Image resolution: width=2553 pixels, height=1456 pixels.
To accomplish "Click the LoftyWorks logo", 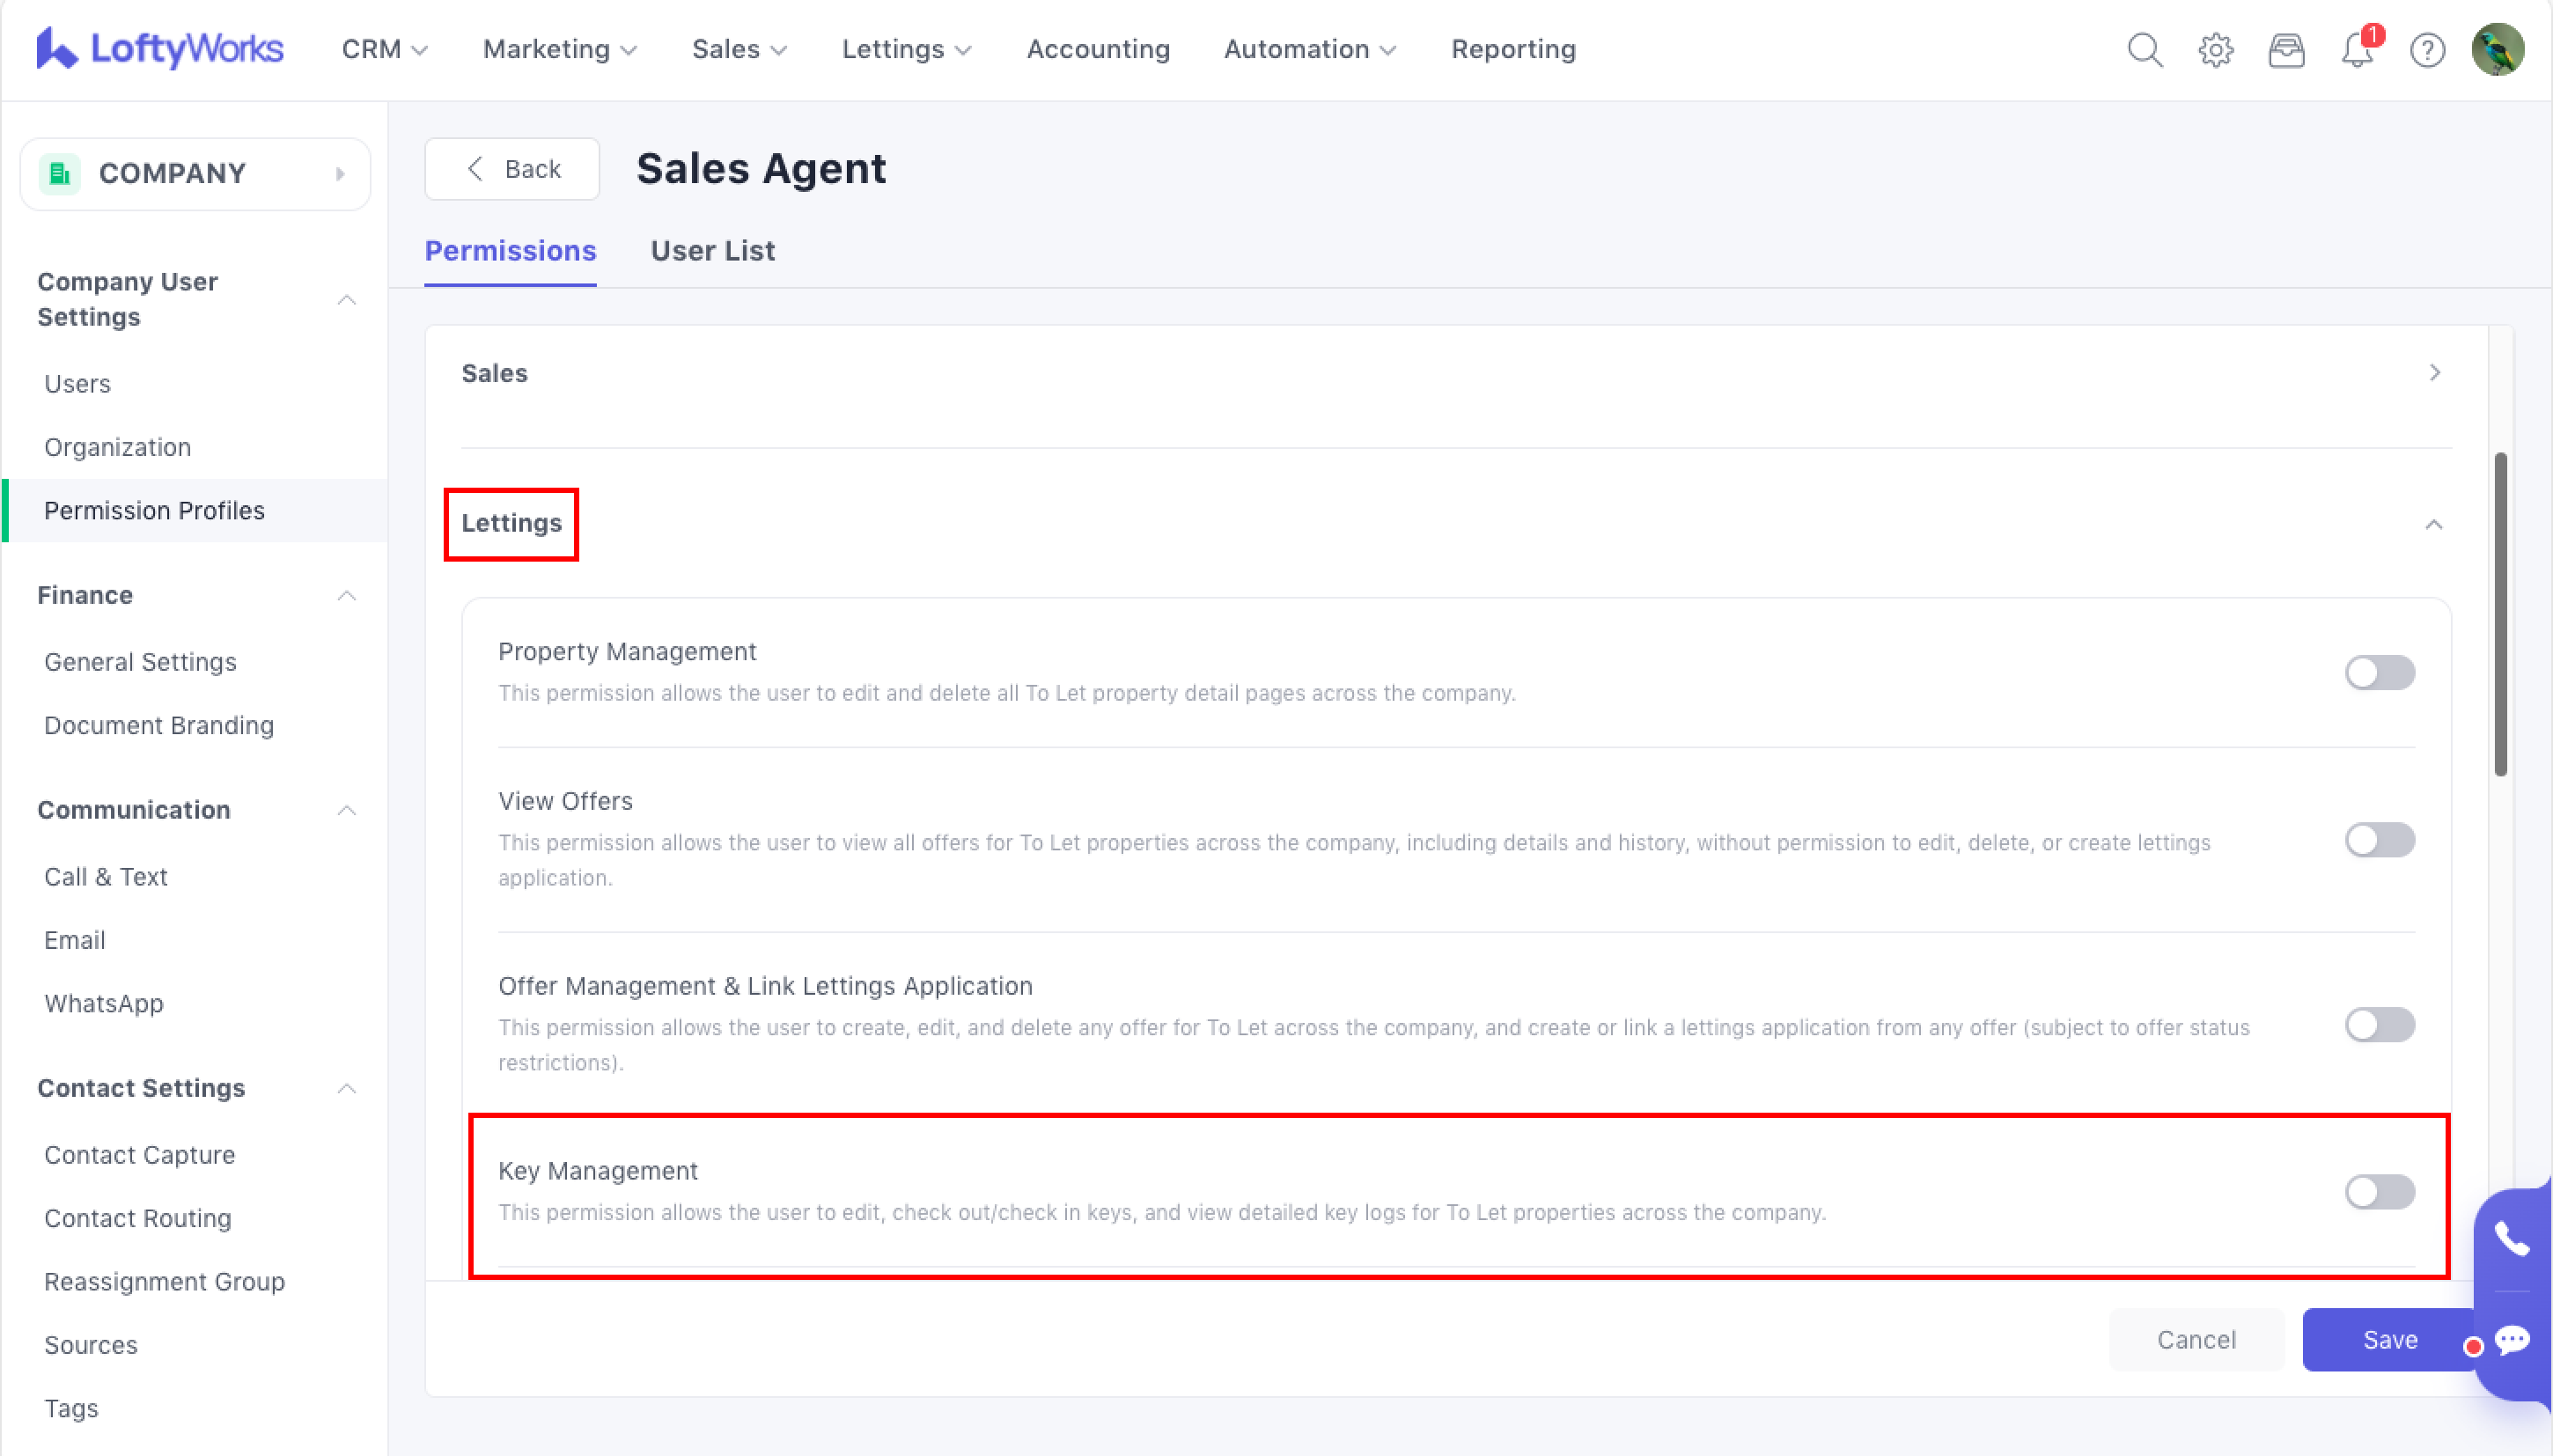I will [160, 49].
